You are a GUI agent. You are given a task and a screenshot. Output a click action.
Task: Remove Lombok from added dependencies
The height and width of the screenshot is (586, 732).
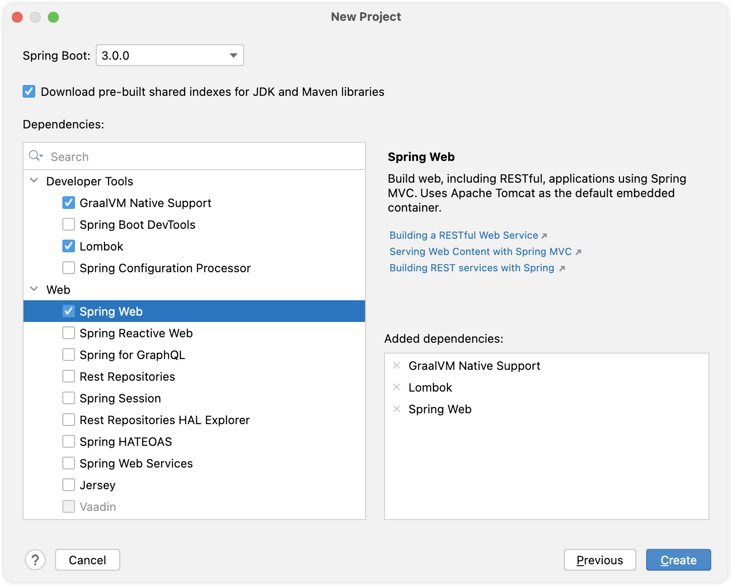tap(397, 388)
